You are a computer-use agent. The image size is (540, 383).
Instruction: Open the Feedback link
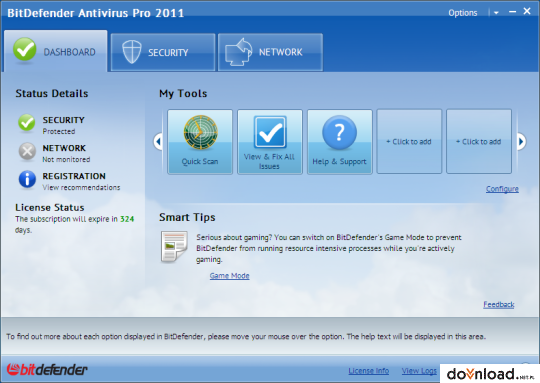(499, 304)
